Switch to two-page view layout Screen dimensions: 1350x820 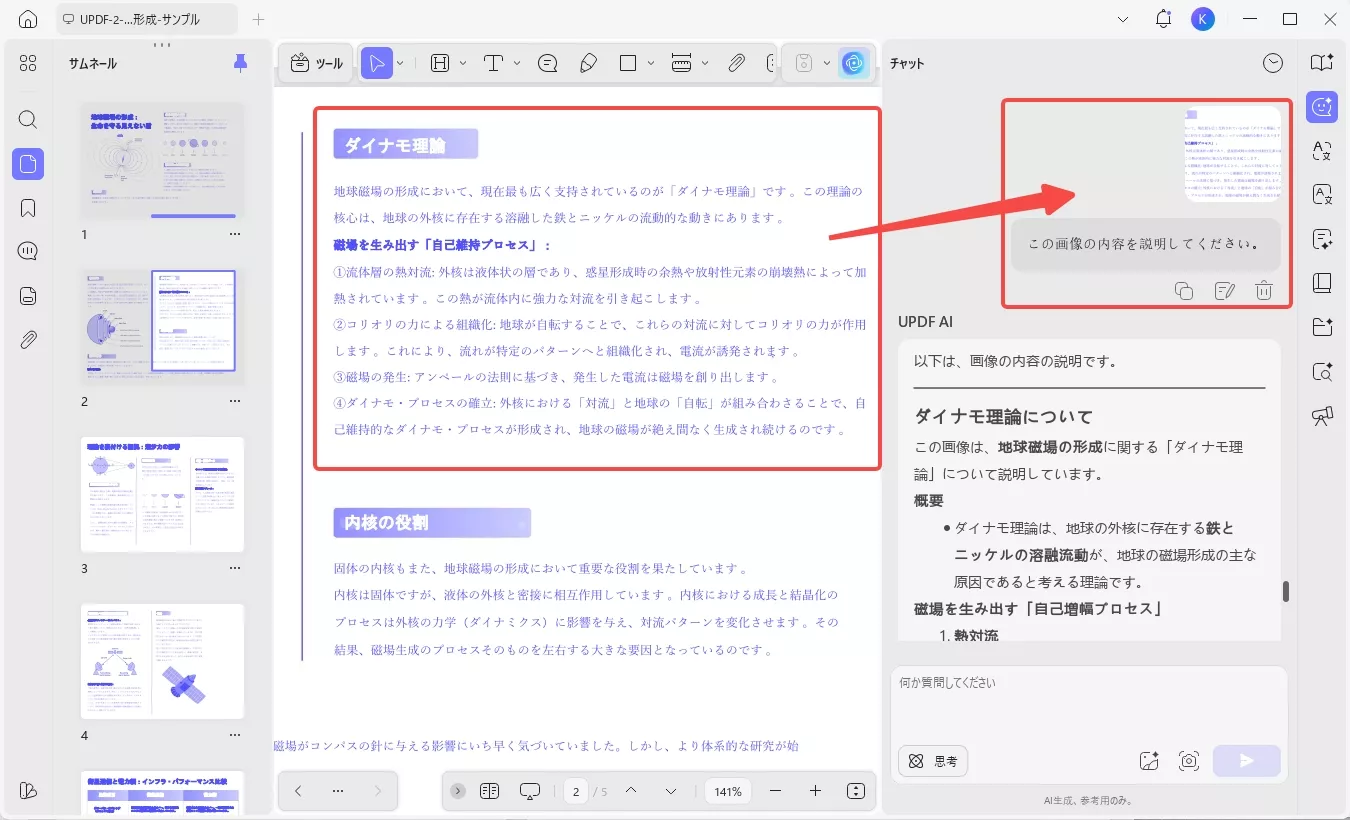pos(489,790)
